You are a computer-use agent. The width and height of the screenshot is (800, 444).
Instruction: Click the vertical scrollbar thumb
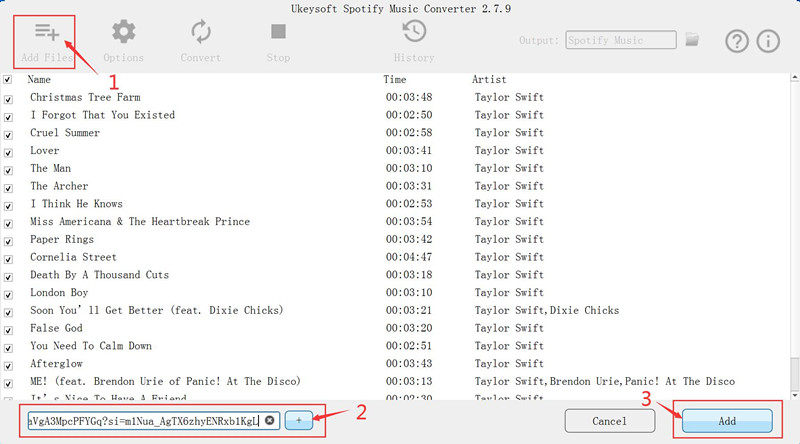point(794,374)
